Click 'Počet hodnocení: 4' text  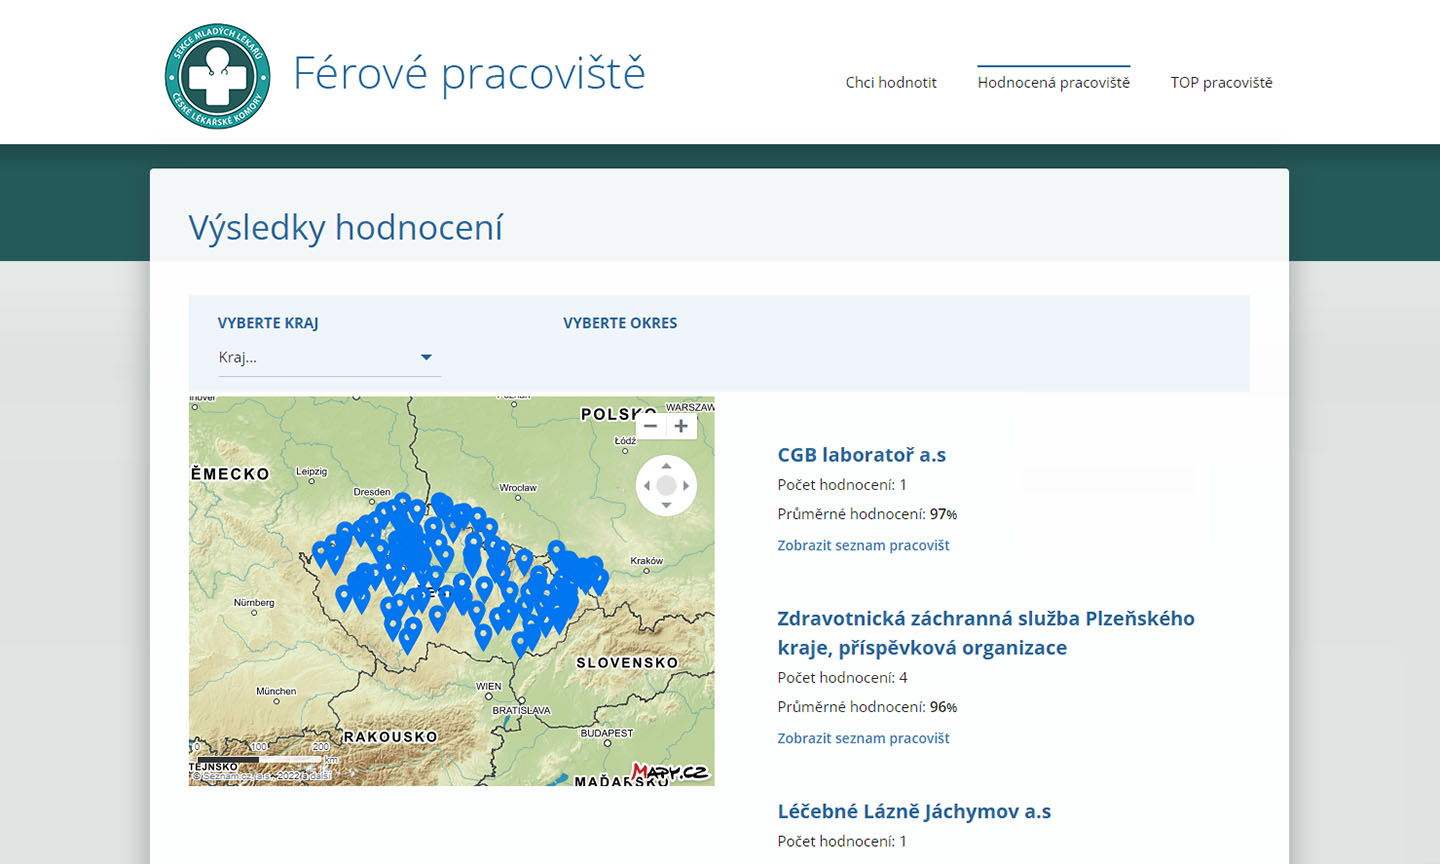(x=842, y=678)
